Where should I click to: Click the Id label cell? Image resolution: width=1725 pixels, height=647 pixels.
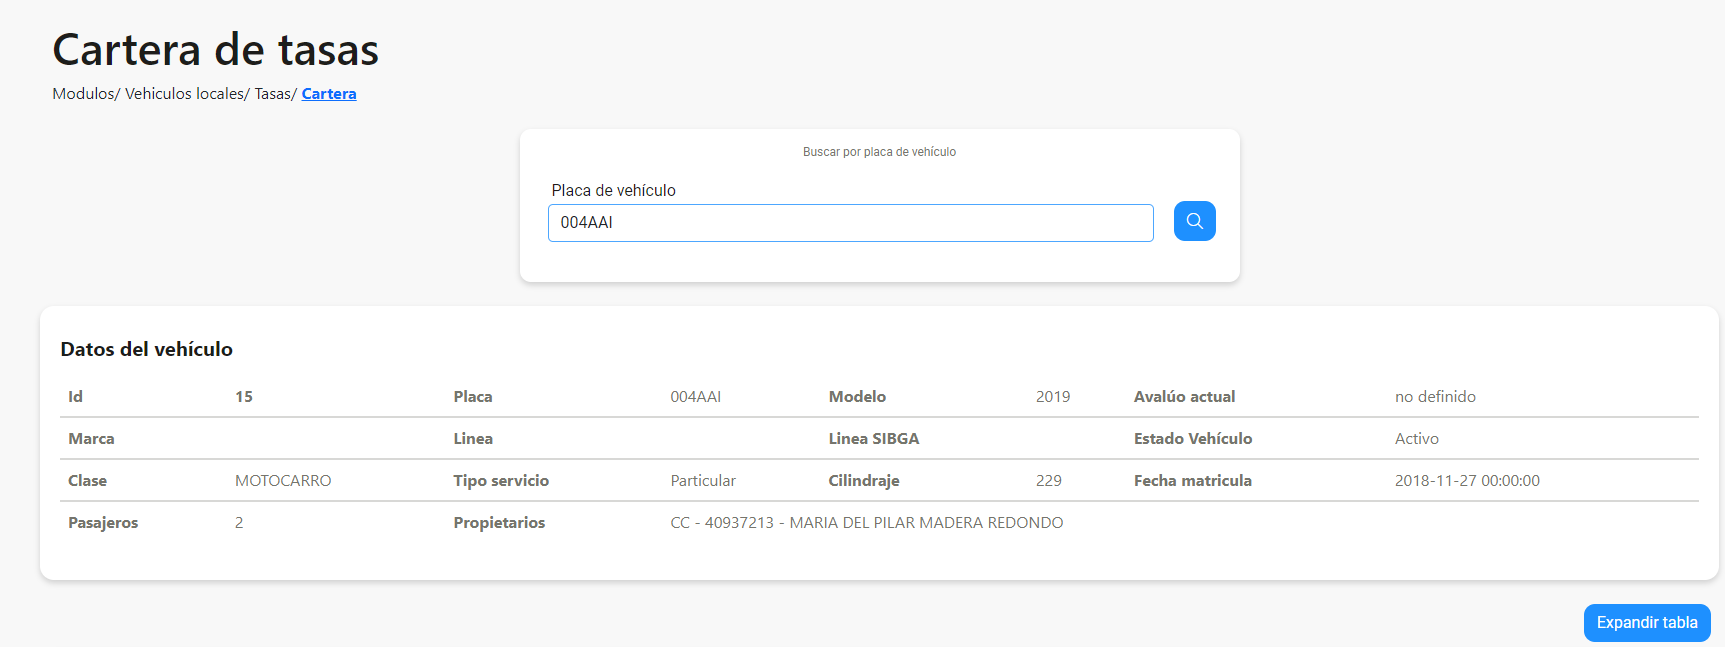76,397
